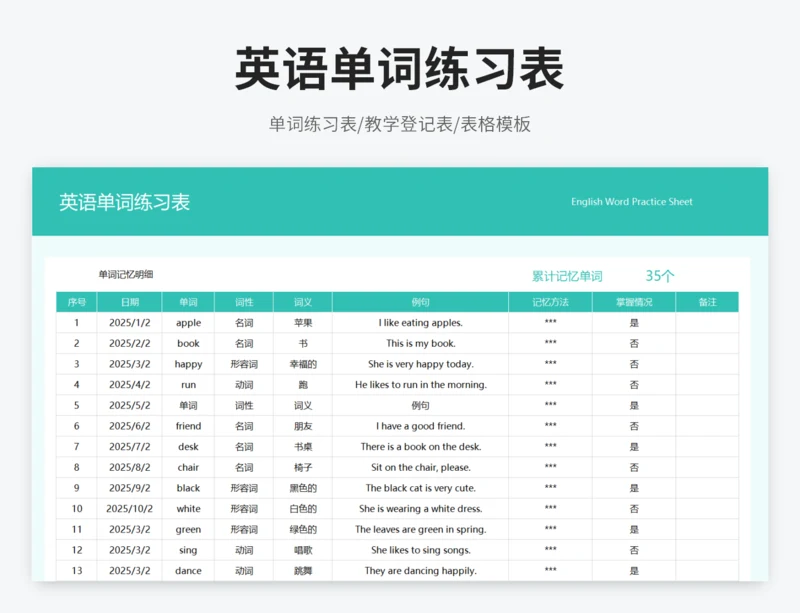Click the 词义 column header
This screenshot has width=800, height=613.
[x=303, y=302]
